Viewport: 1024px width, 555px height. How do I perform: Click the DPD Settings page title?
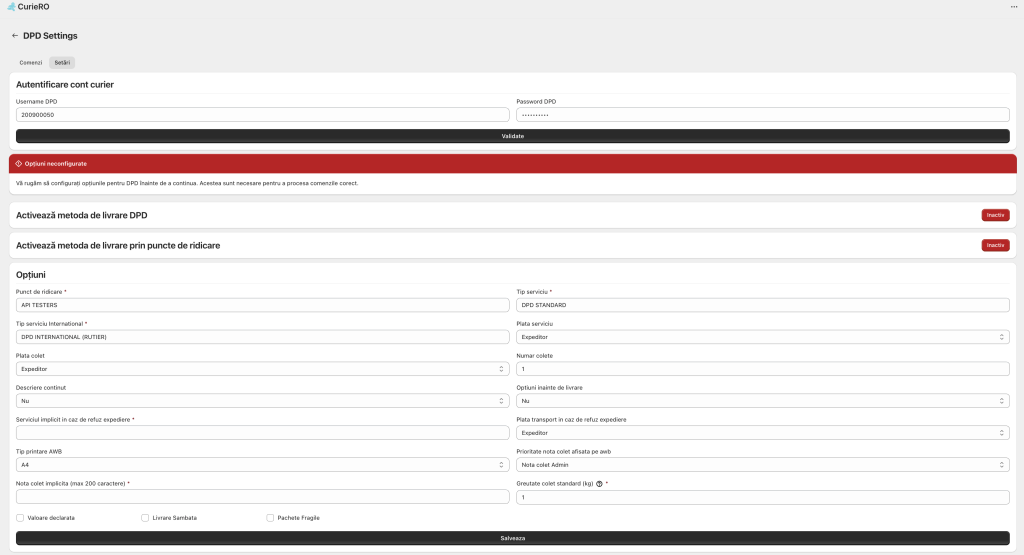50,36
